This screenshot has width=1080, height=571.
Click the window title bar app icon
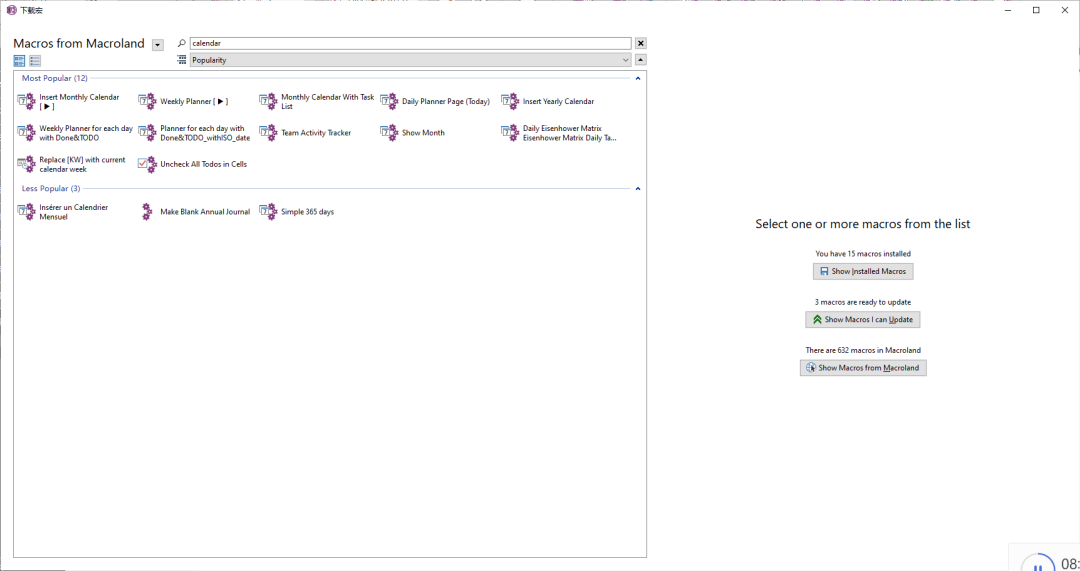[12, 10]
